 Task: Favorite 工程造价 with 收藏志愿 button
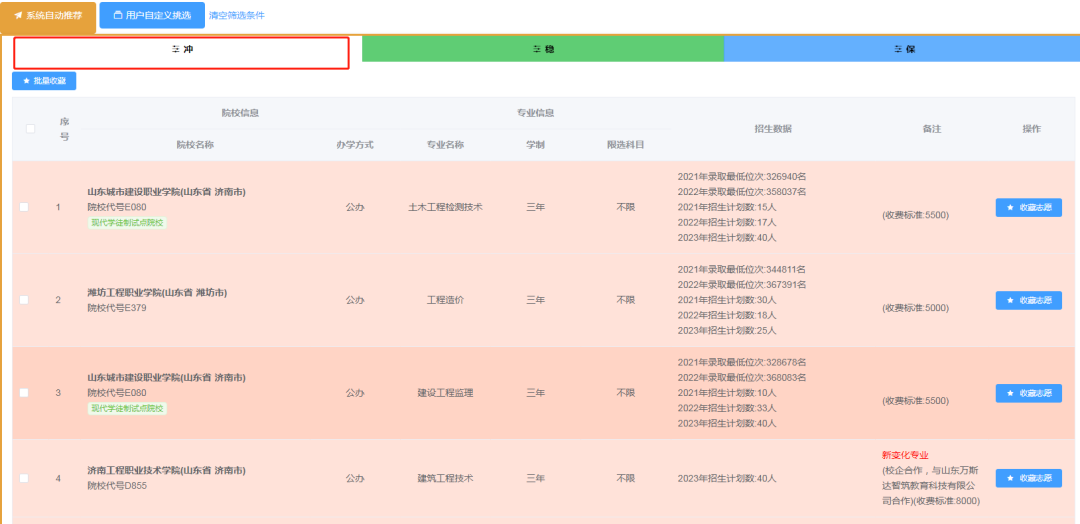tap(1028, 300)
